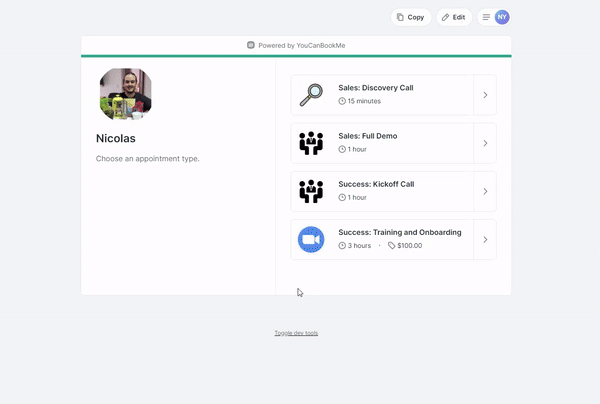Click the blue video camera icon

[x=311, y=239]
